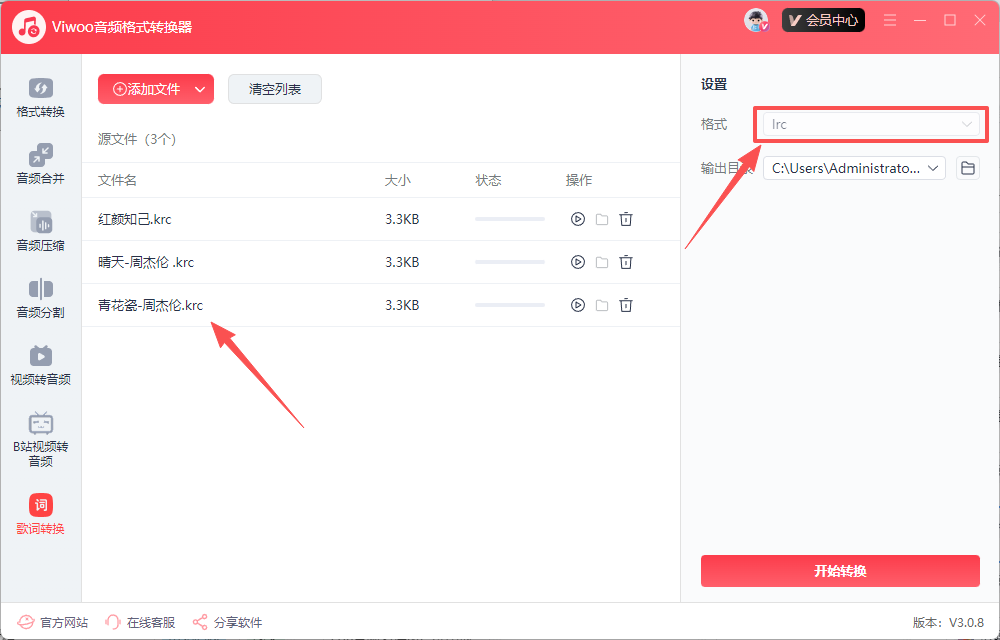Open folder for 青花瓷-周杰伦.krc

pyautogui.click(x=602, y=305)
